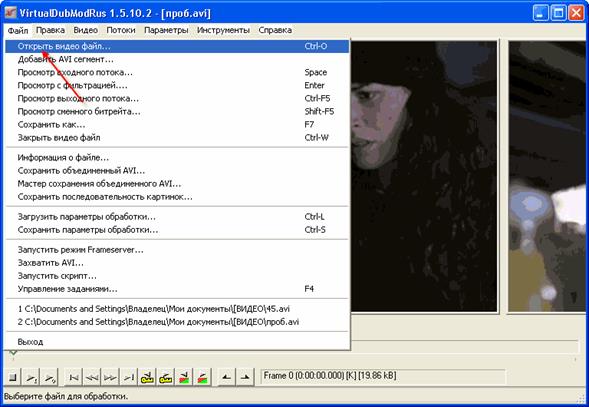Mark the selection start point

[x=227, y=377]
